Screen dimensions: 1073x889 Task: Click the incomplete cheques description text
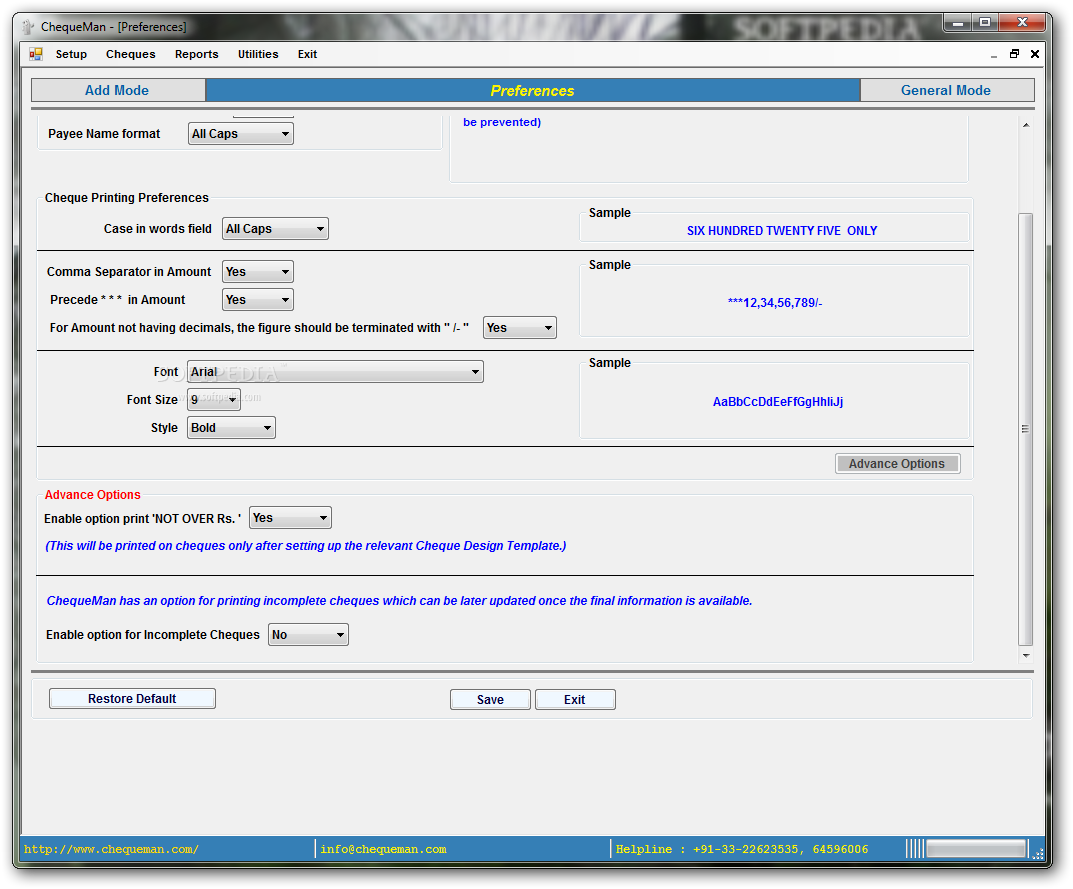(x=399, y=601)
